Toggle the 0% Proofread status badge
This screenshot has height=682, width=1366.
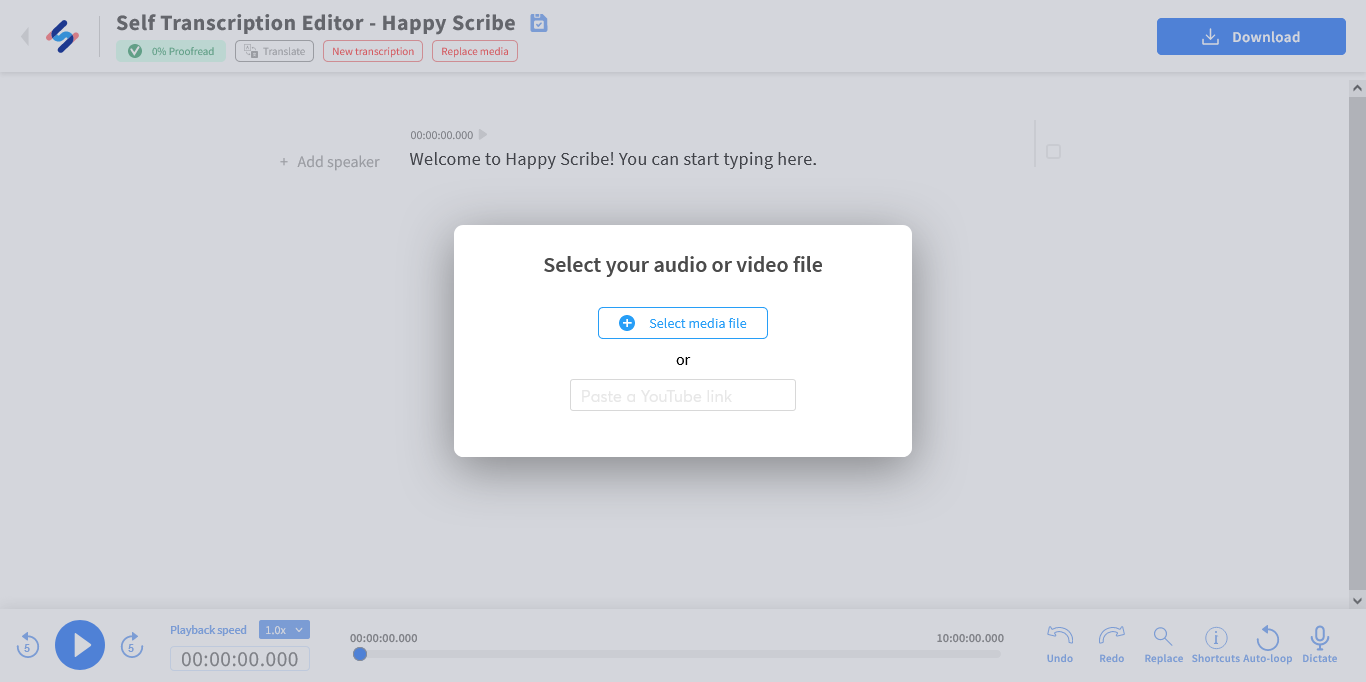click(x=171, y=51)
